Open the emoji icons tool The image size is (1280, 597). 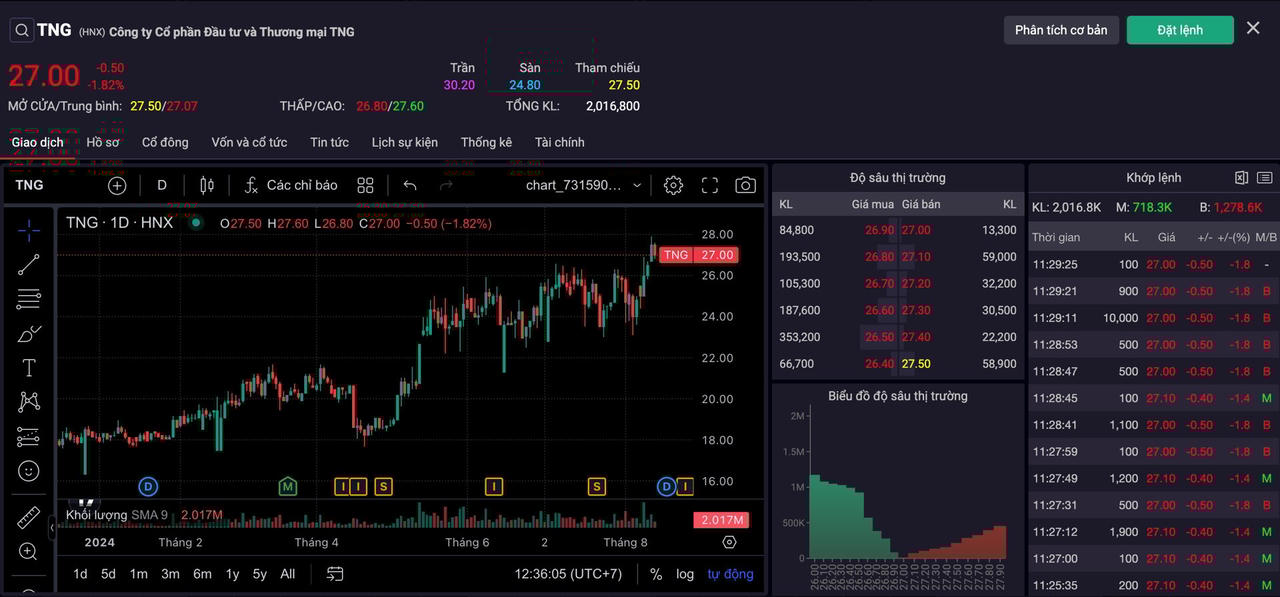(x=29, y=471)
